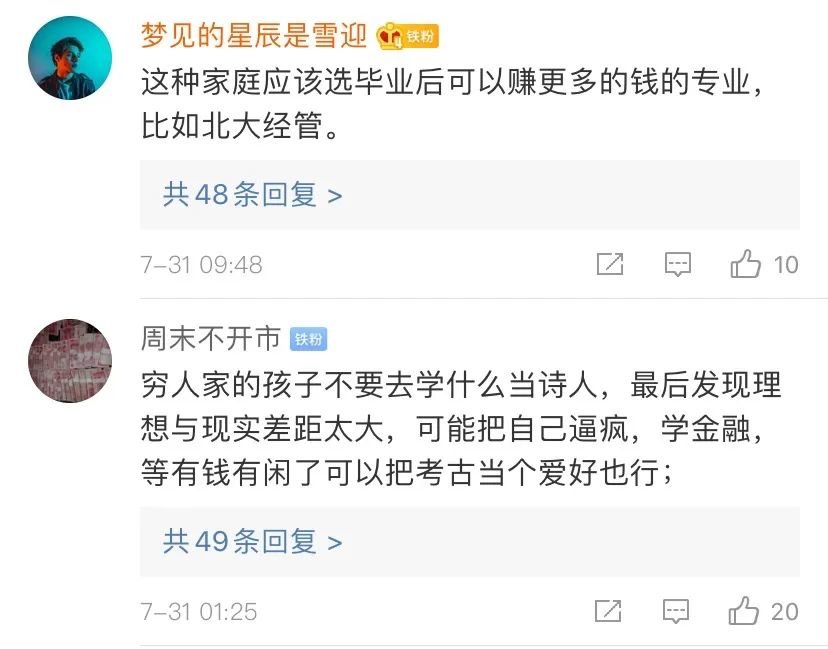Viewport: 828px width, 649px height.
Task: Tap the reply bubble icon on the 09:48 comment
Action: 678,264
